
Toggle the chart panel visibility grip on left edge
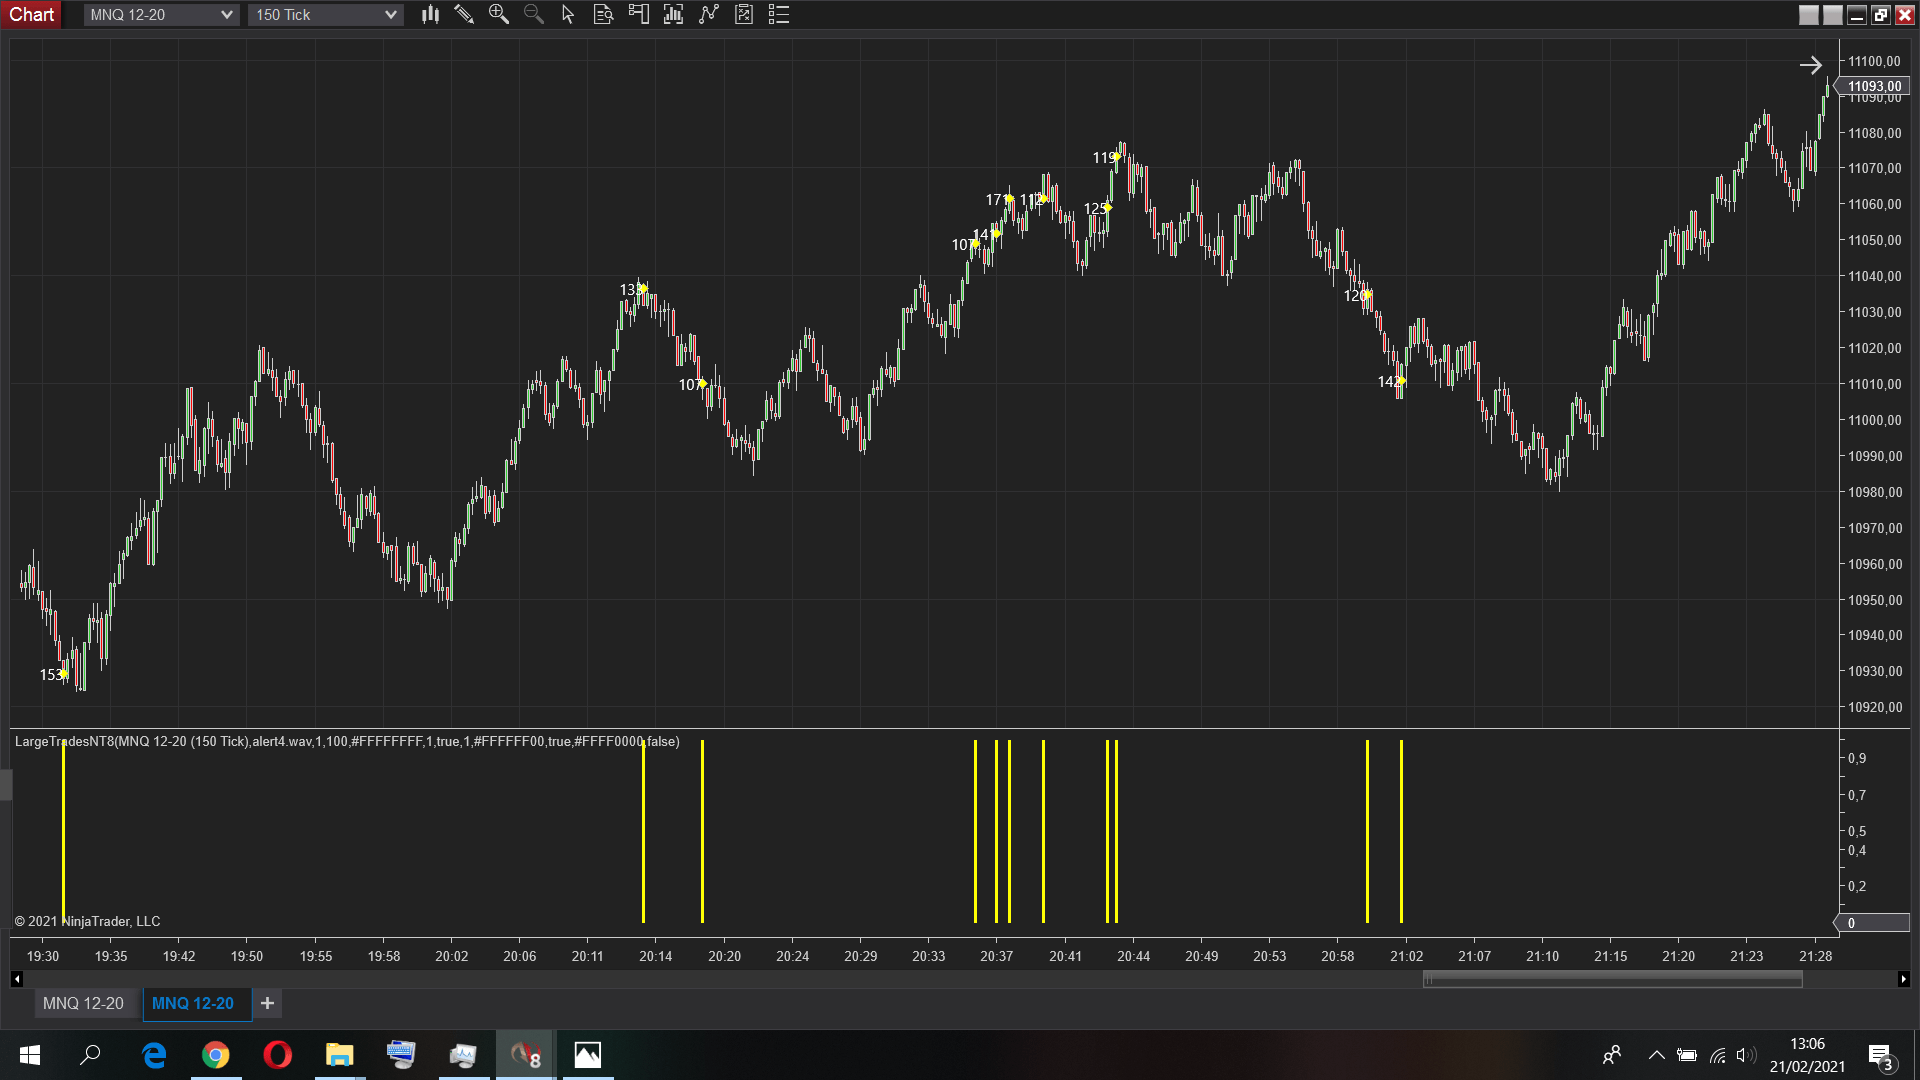coord(4,786)
